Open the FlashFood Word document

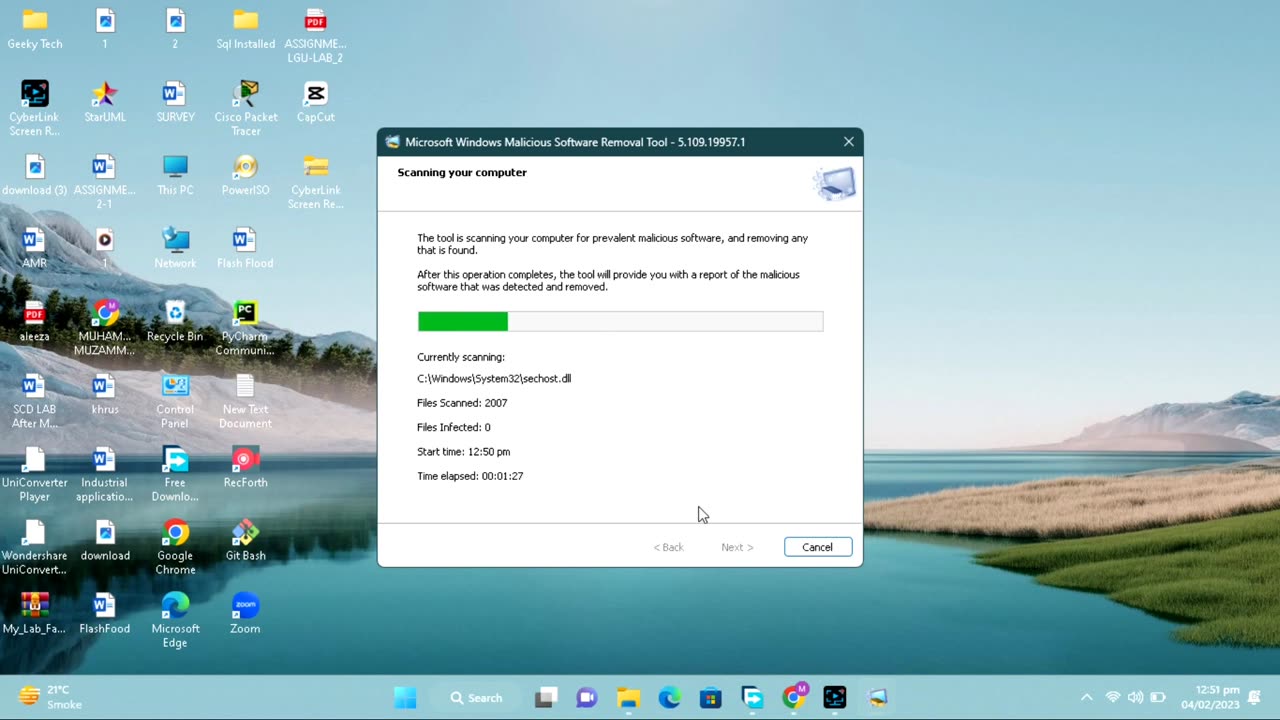105,614
